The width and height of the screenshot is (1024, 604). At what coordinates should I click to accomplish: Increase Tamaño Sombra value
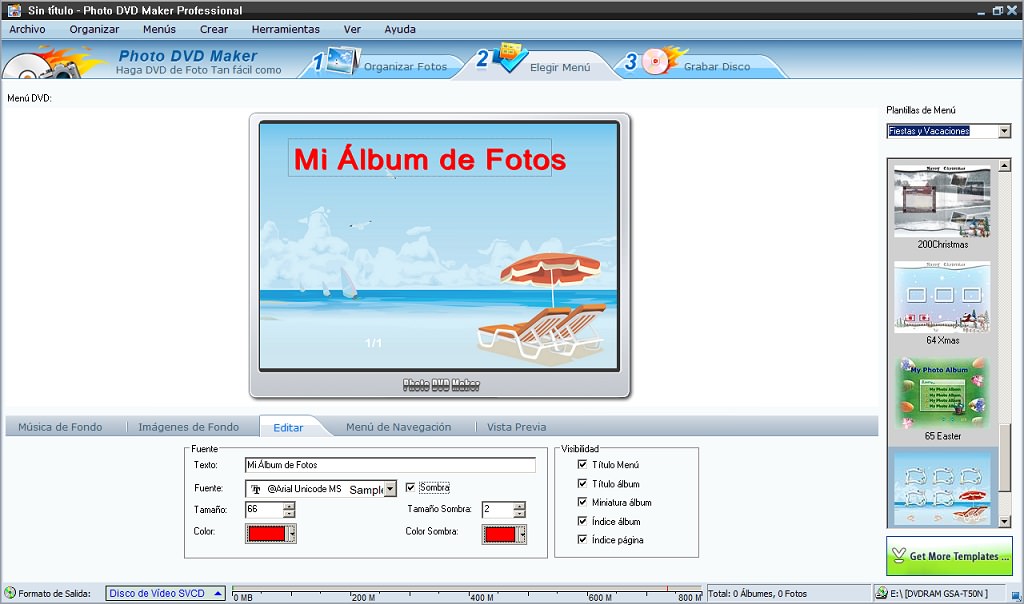[x=519, y=506]
